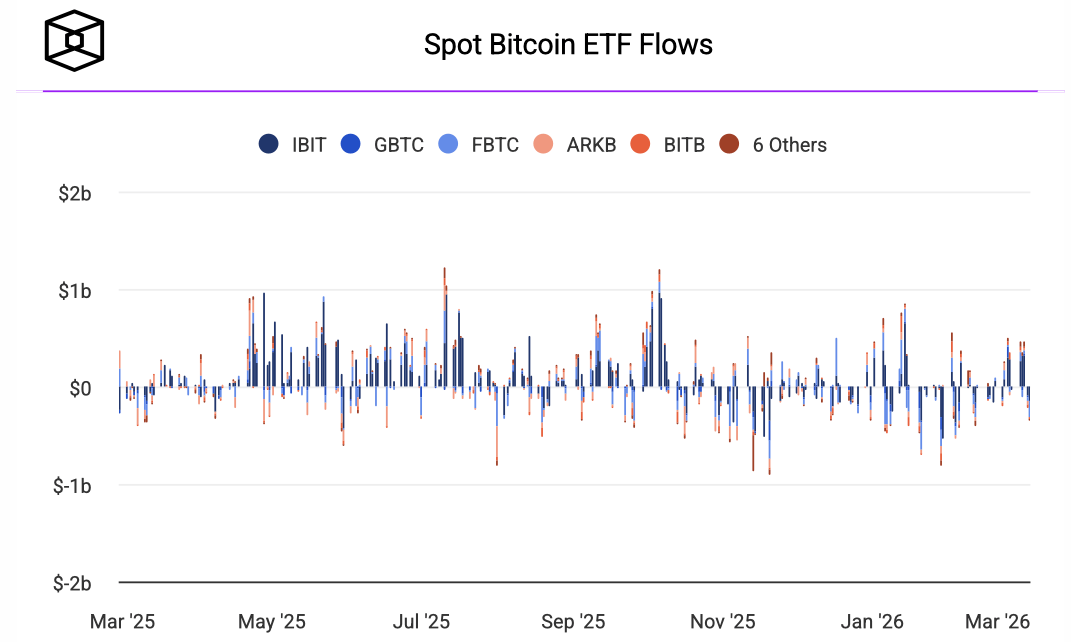The height and width of the screenshot is (642, 1071).
Task: Click the ARKB legend label
Action: coord(591,145)
